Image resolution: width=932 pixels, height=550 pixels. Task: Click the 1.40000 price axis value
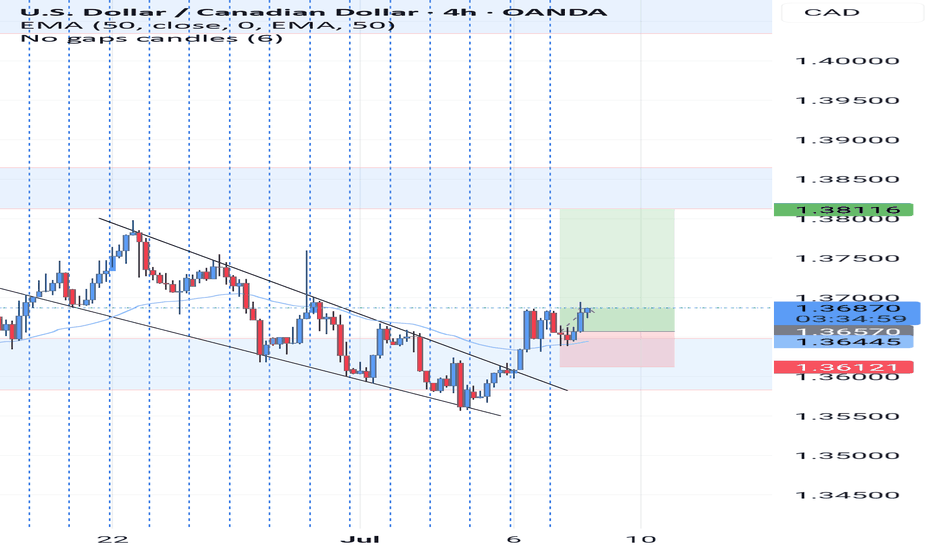tap(848, 61)
